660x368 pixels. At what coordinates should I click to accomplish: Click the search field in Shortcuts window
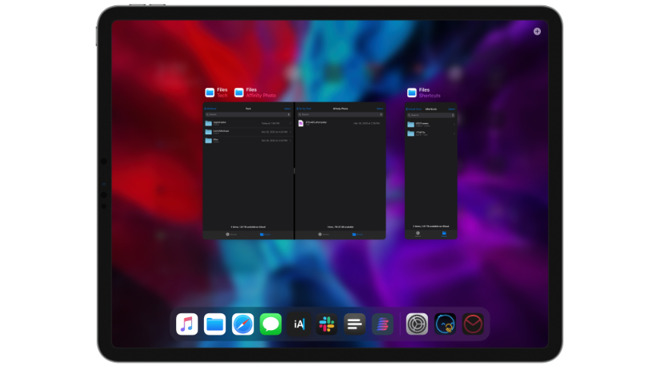(x=431, y=115)
